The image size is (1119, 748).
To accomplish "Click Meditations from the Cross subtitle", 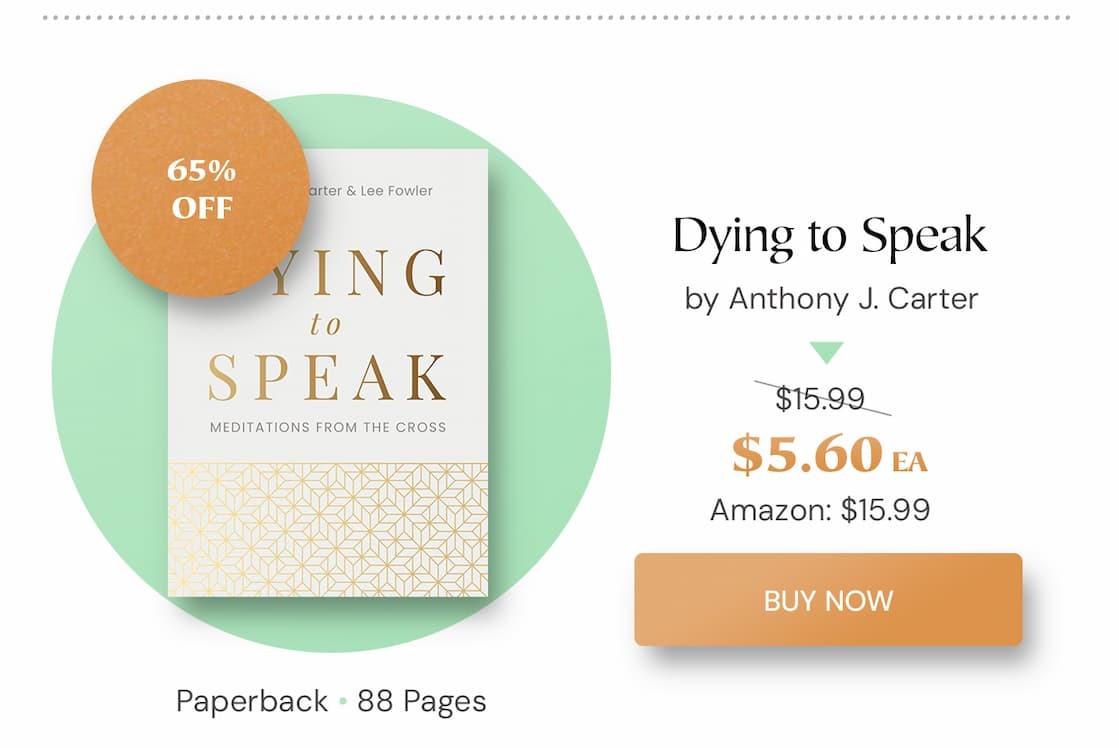I will [x=328, y=427].
